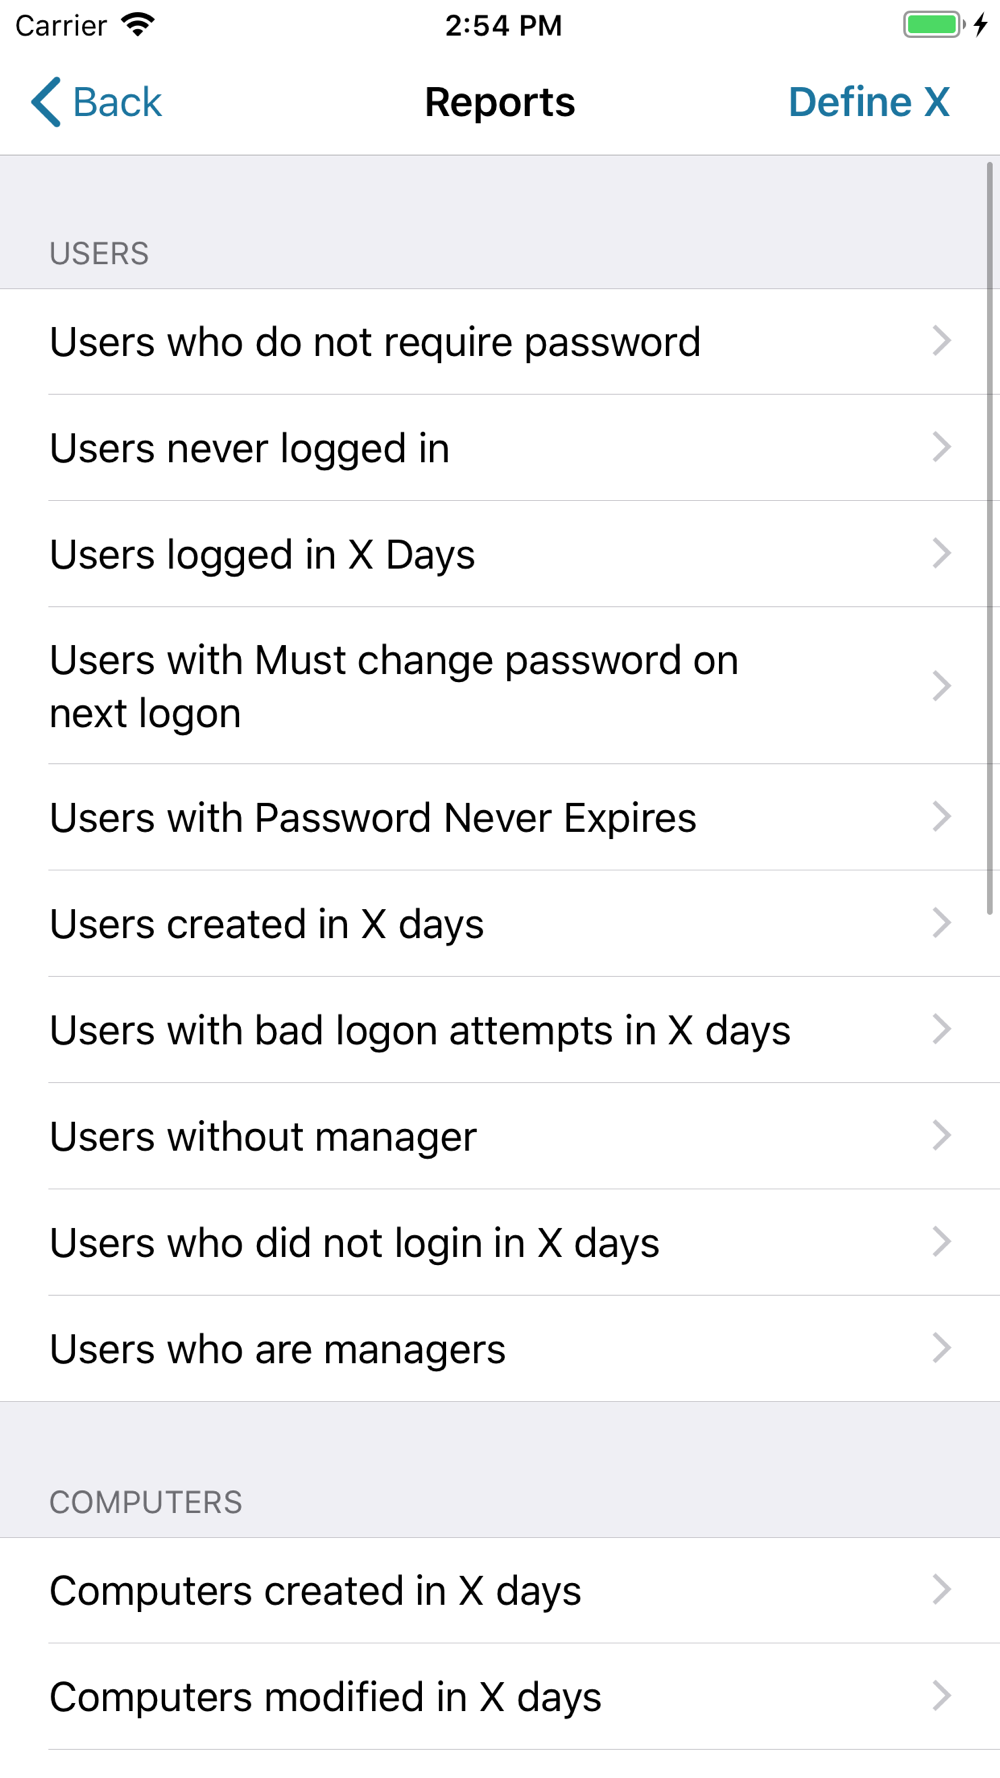This screenshot has height=1778, width=1000.
Task: Tap chevron for Computers created in X days
Action: [x=941, y=1590]
